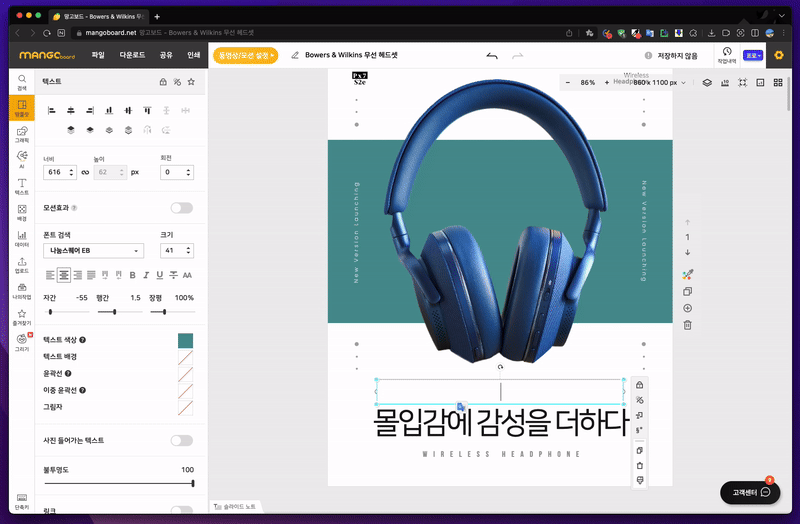Click the MANGOboard logo
The height and width of the screenshot is (524, 800).
click(x=47, y=55)
